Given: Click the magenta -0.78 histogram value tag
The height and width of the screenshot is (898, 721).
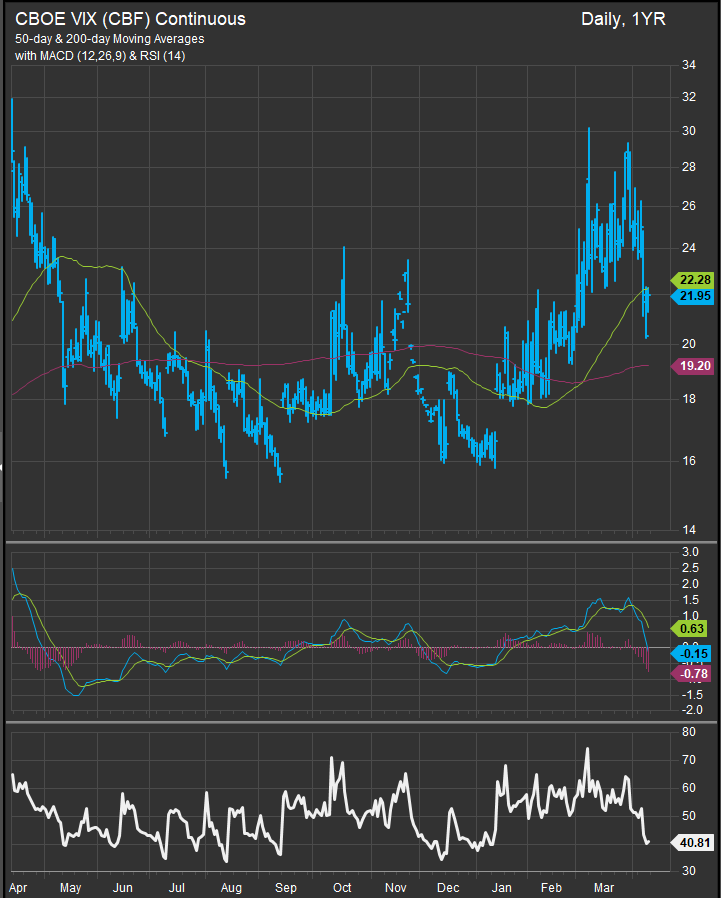Looking at the screenshot, I should (x=692, y=673).
